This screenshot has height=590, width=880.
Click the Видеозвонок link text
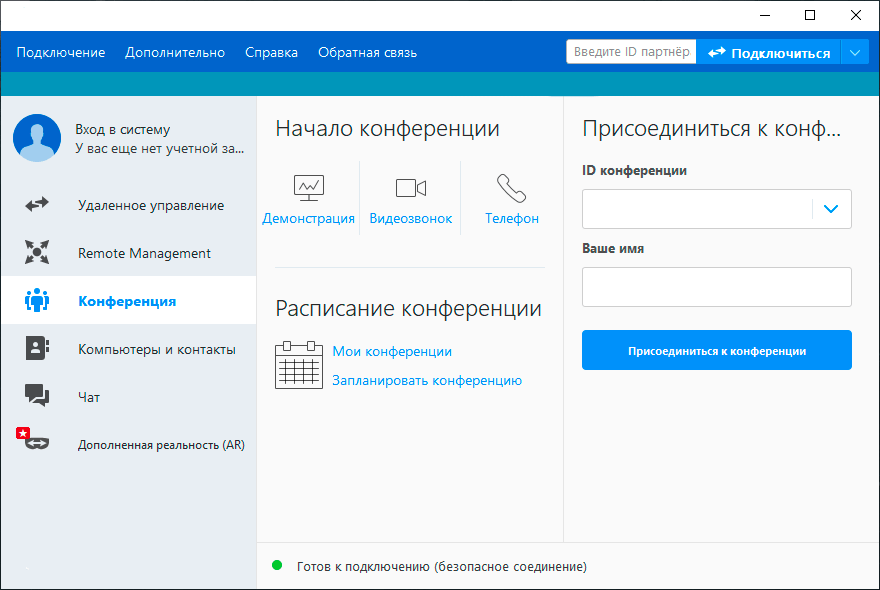410,218
